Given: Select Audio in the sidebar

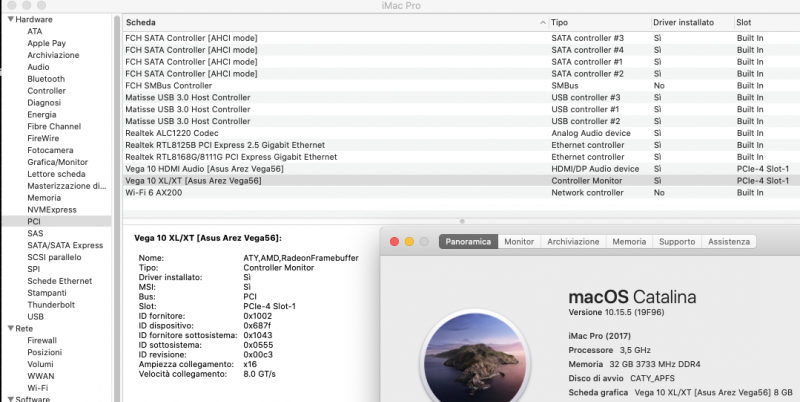Looking at the screenshot, I should pyautogui.click(x=38, y=67).
